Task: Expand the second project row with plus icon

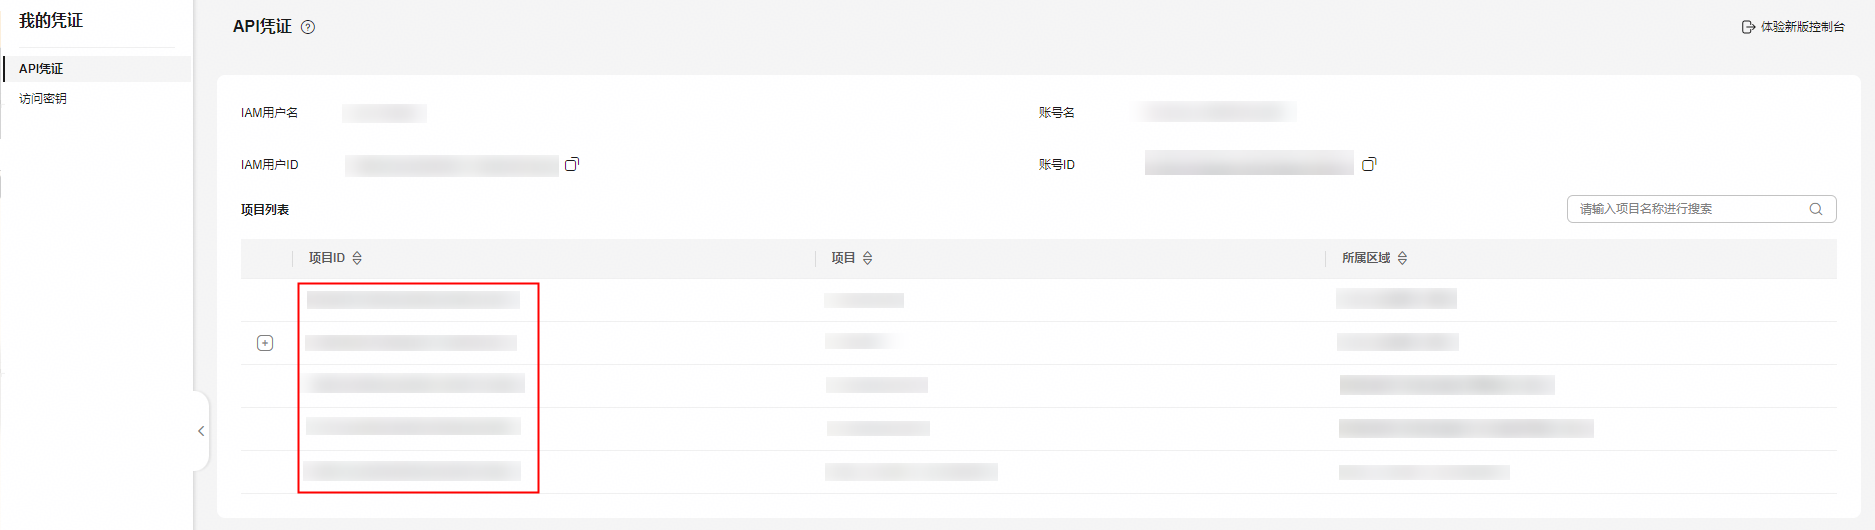Action: coord(265,343)
